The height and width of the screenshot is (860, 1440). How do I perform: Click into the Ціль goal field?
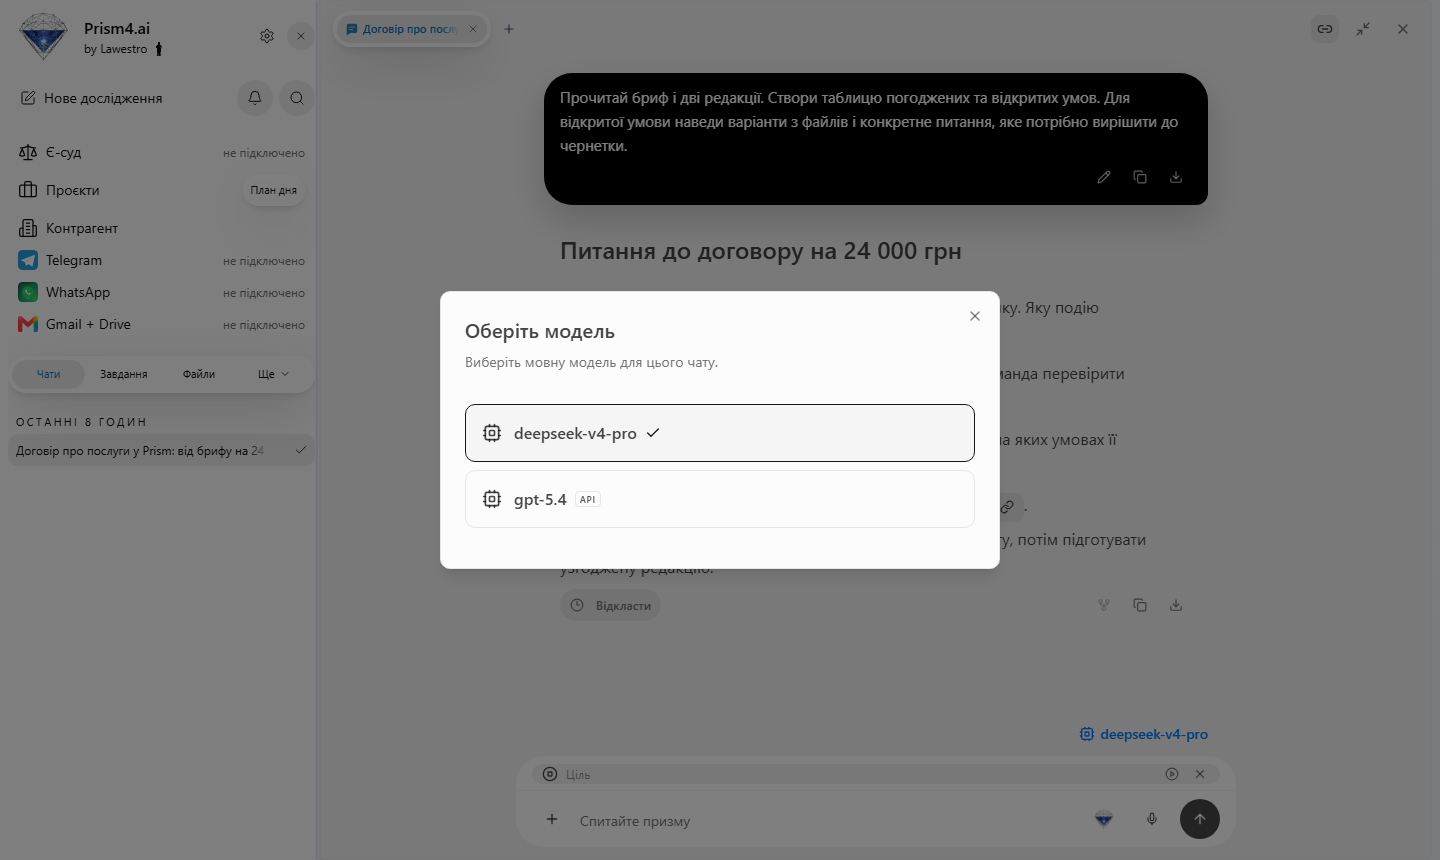860,774
